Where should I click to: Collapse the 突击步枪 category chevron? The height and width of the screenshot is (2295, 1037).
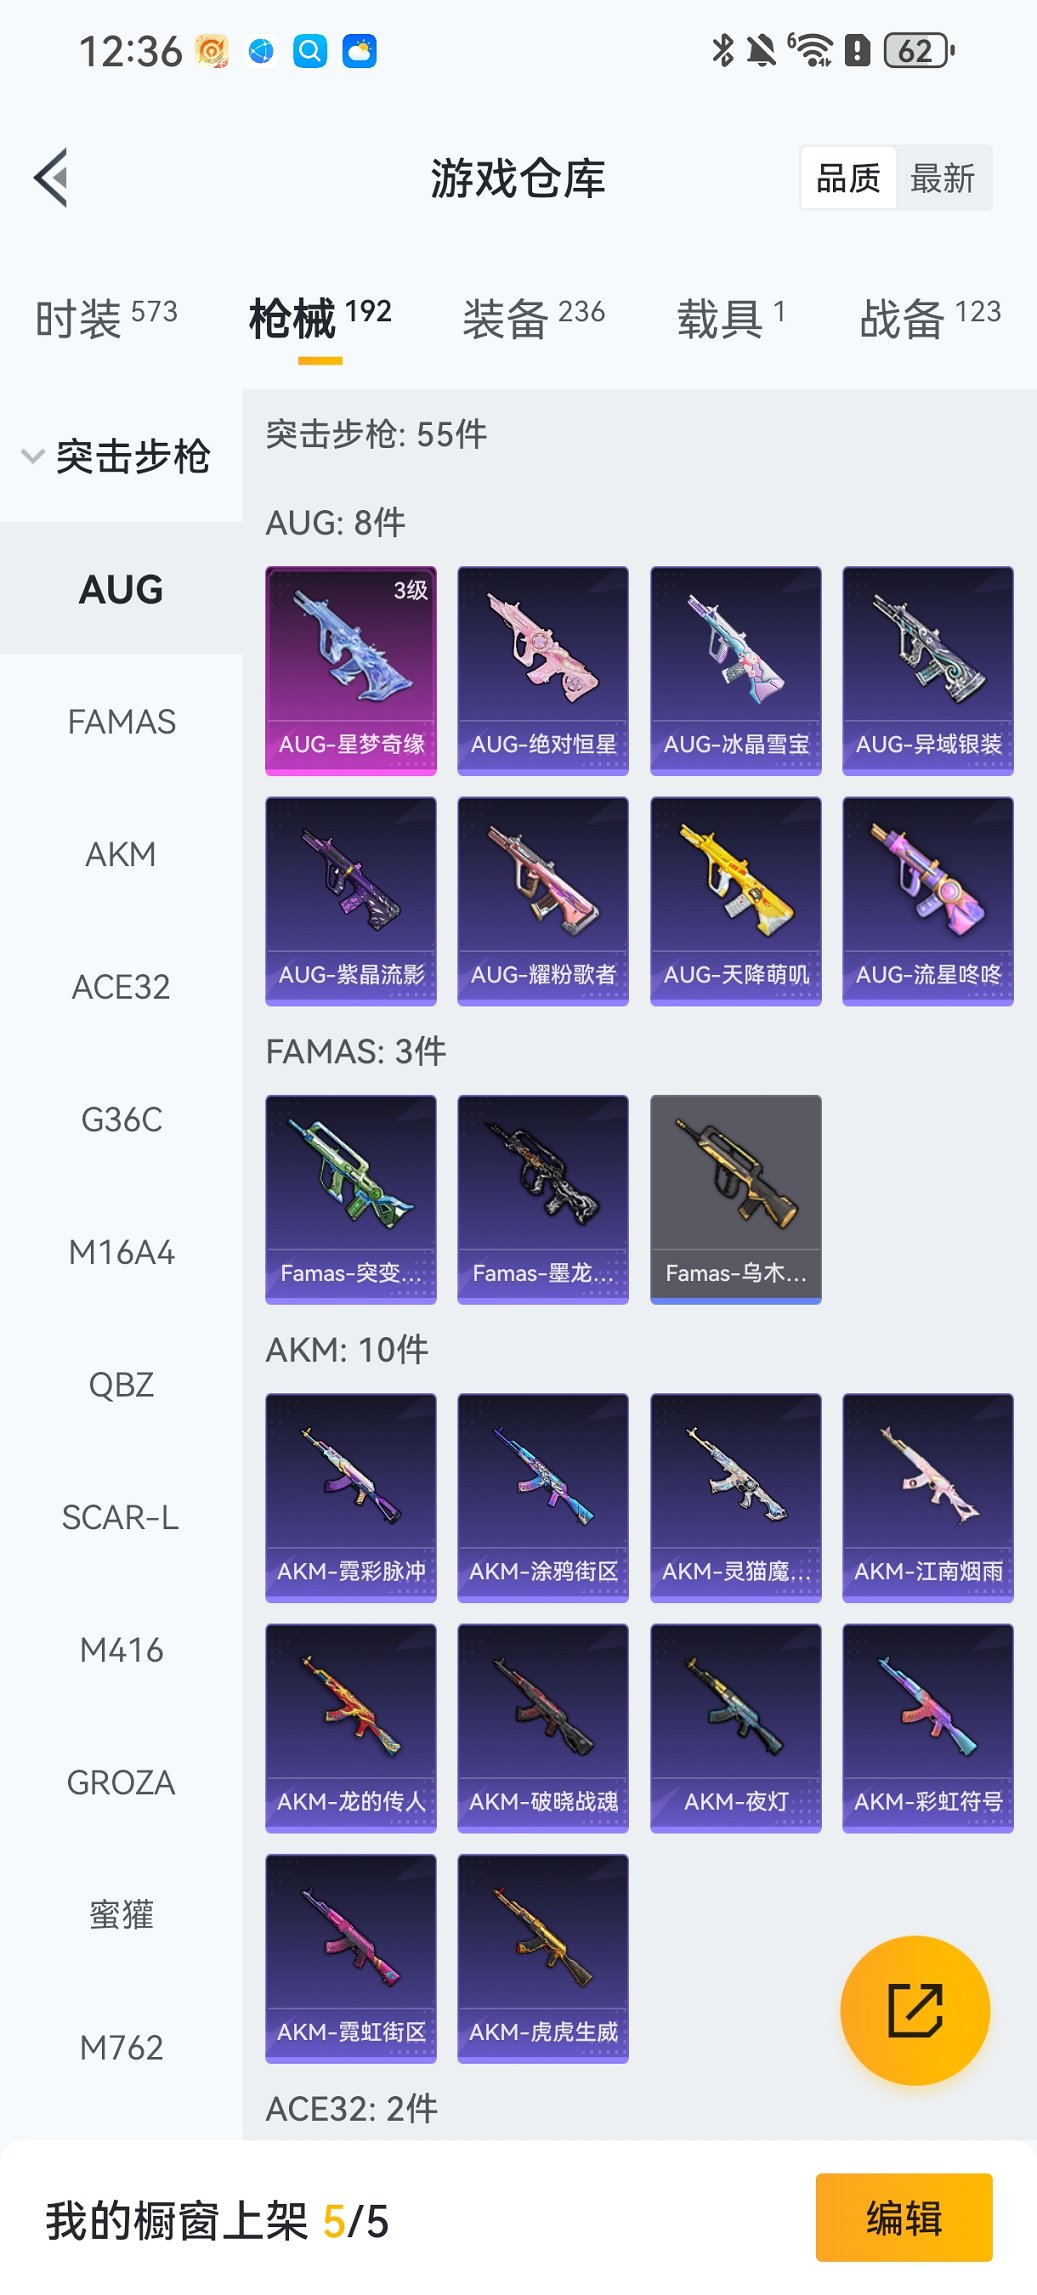click(x=33, y=456)
